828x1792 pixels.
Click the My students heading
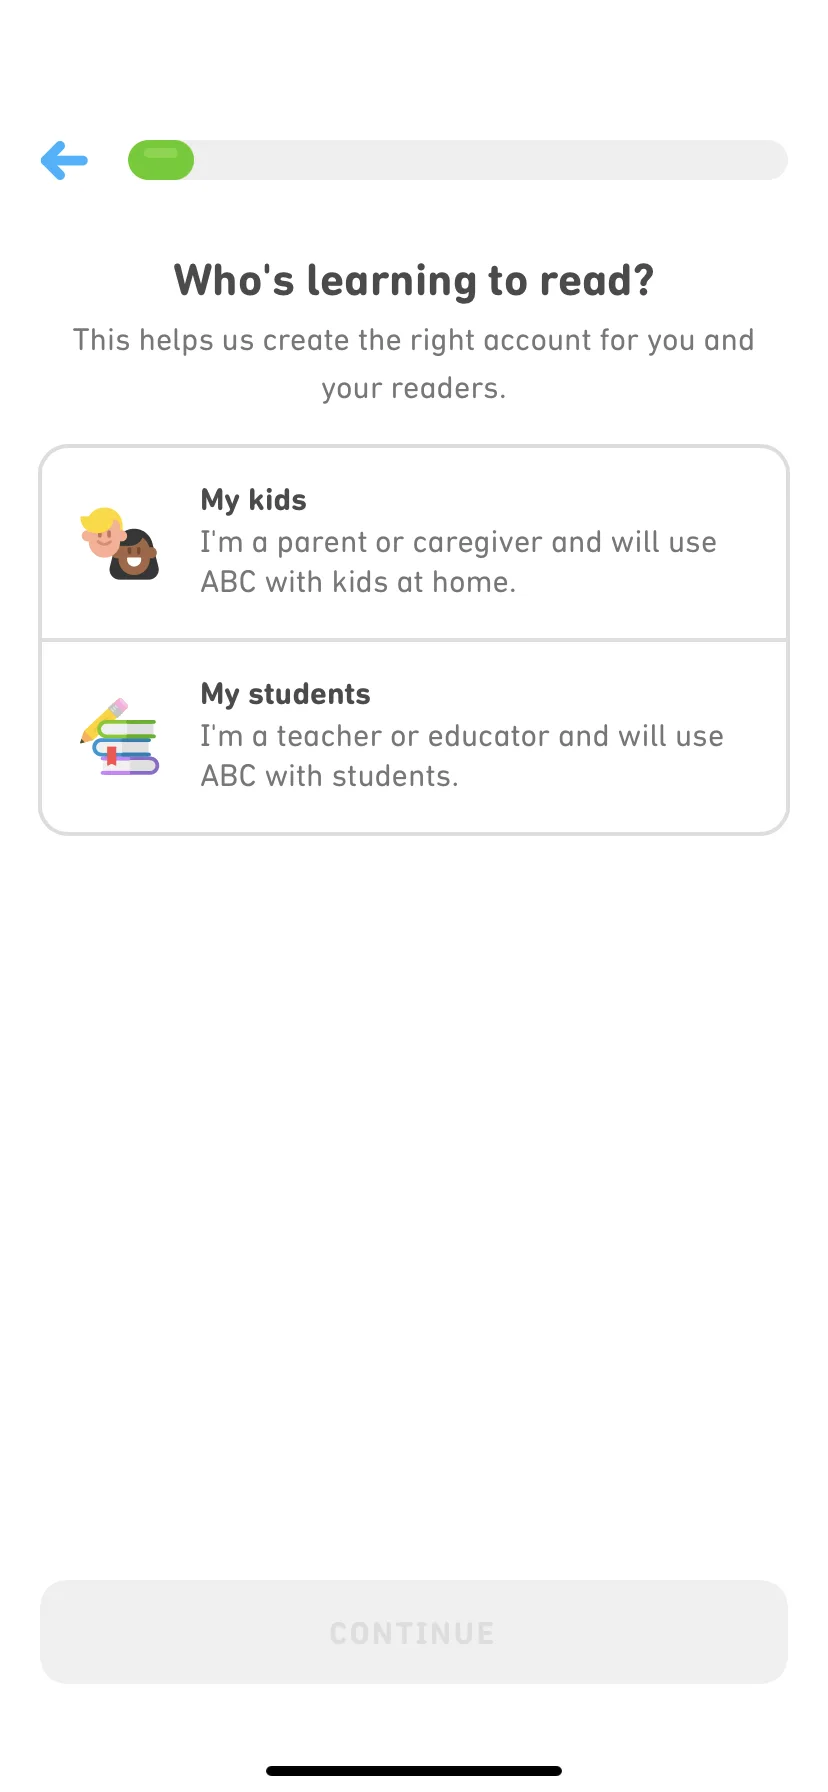coord(286,694)
